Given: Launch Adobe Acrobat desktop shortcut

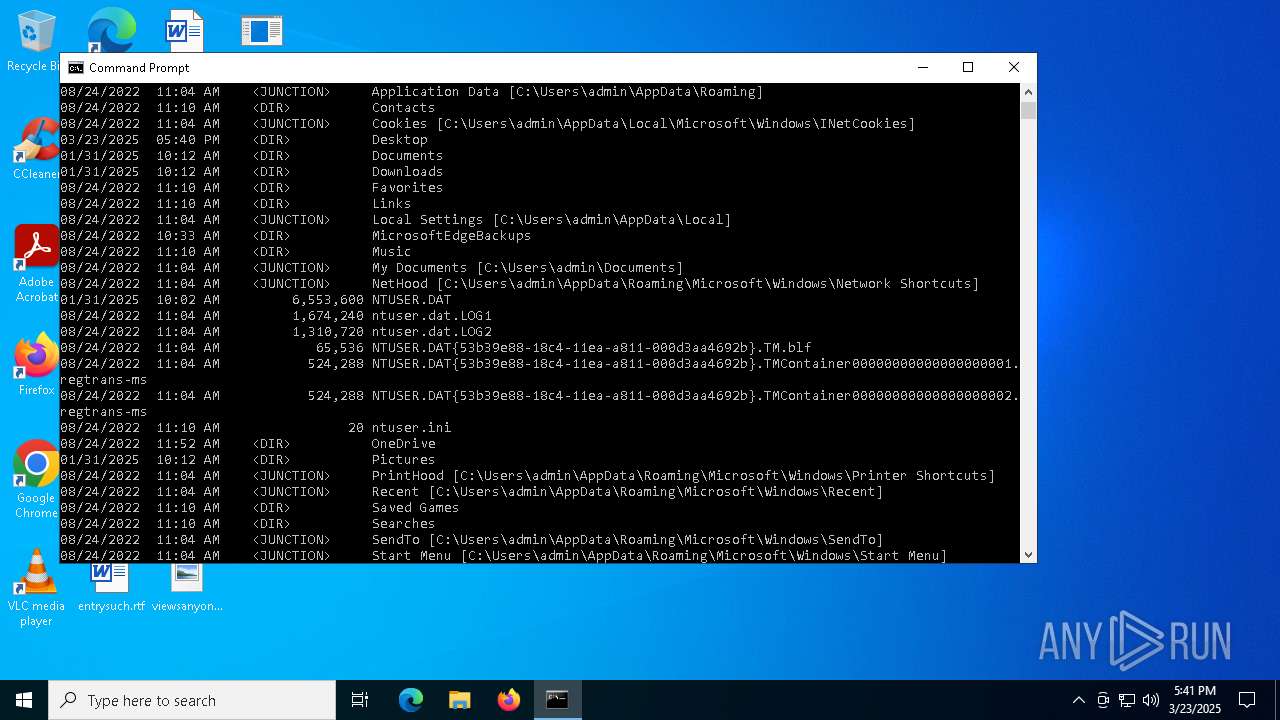Looking at the screenshot, I should tap(36, 263).
